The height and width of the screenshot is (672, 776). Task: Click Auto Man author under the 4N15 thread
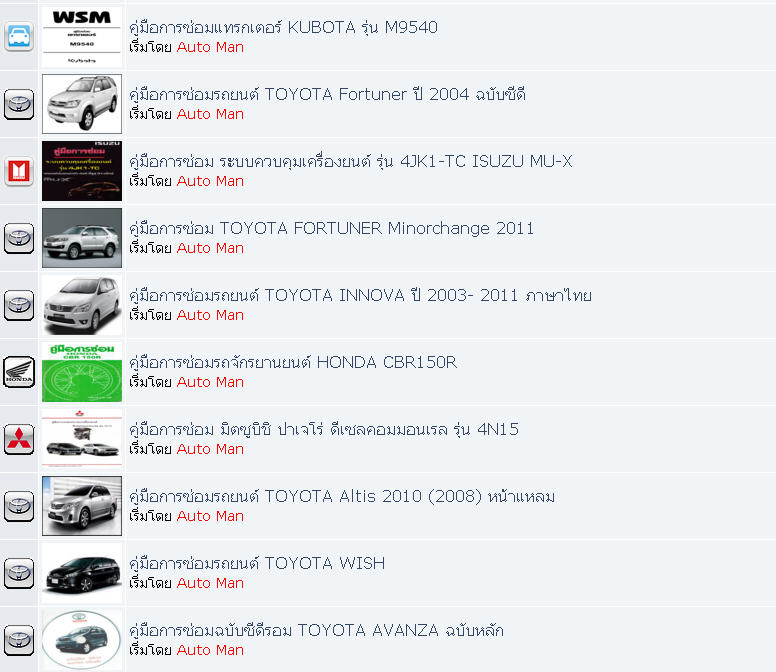coord(210,449)
